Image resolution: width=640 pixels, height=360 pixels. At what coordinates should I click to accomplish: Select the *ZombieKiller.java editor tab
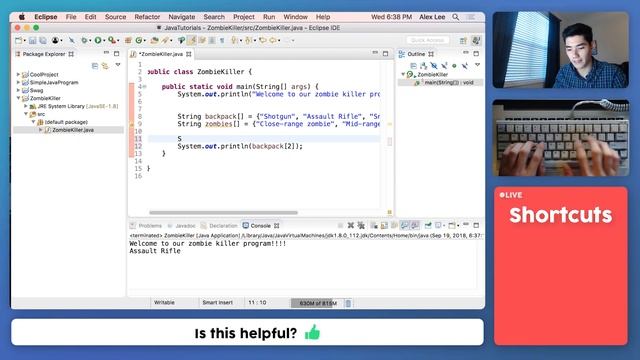point(161,54)
